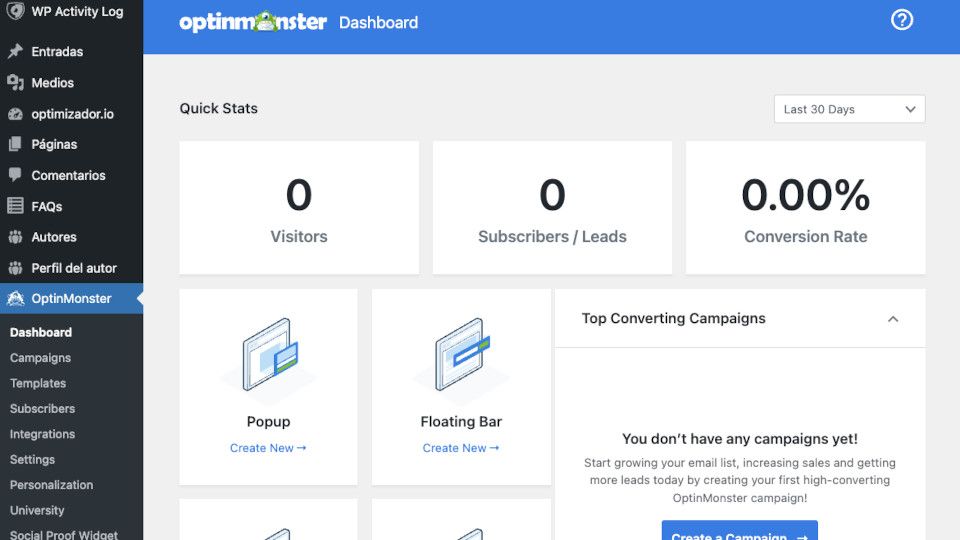Click the Visitors stat card
960x540 pixels.
click(299, 208)
